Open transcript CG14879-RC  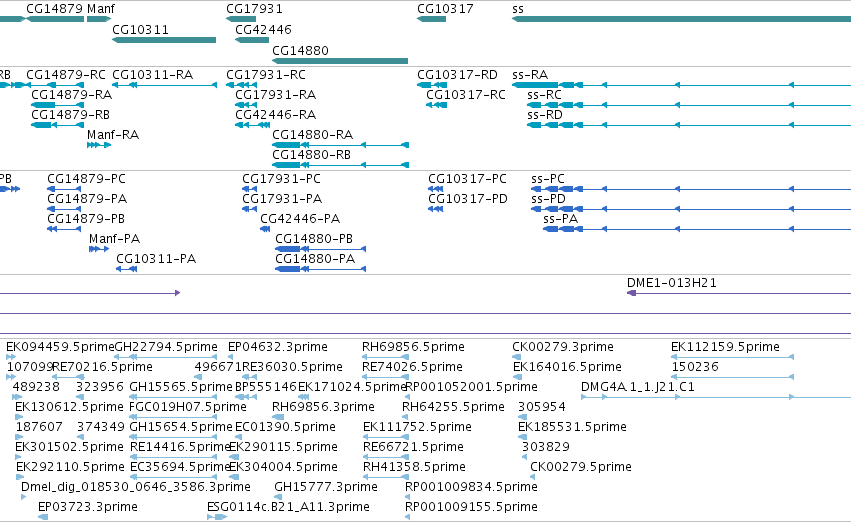[66, 74]
